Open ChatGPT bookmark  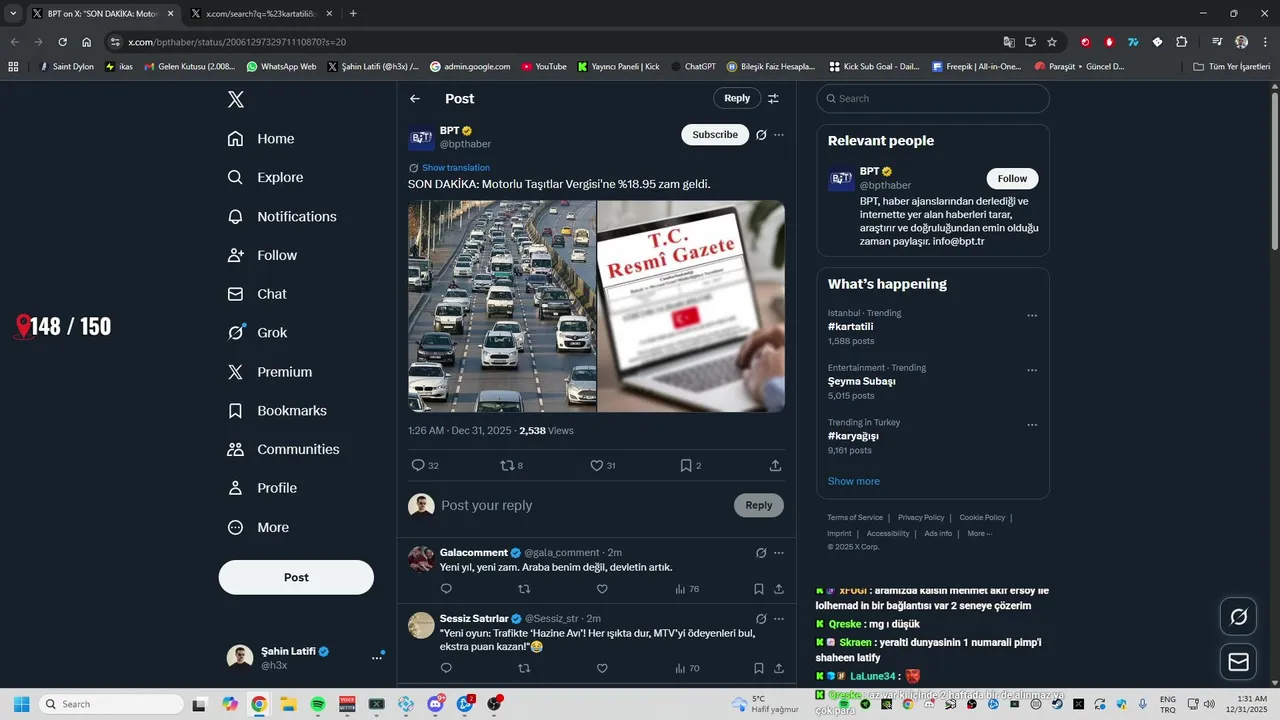click(693, 67)
